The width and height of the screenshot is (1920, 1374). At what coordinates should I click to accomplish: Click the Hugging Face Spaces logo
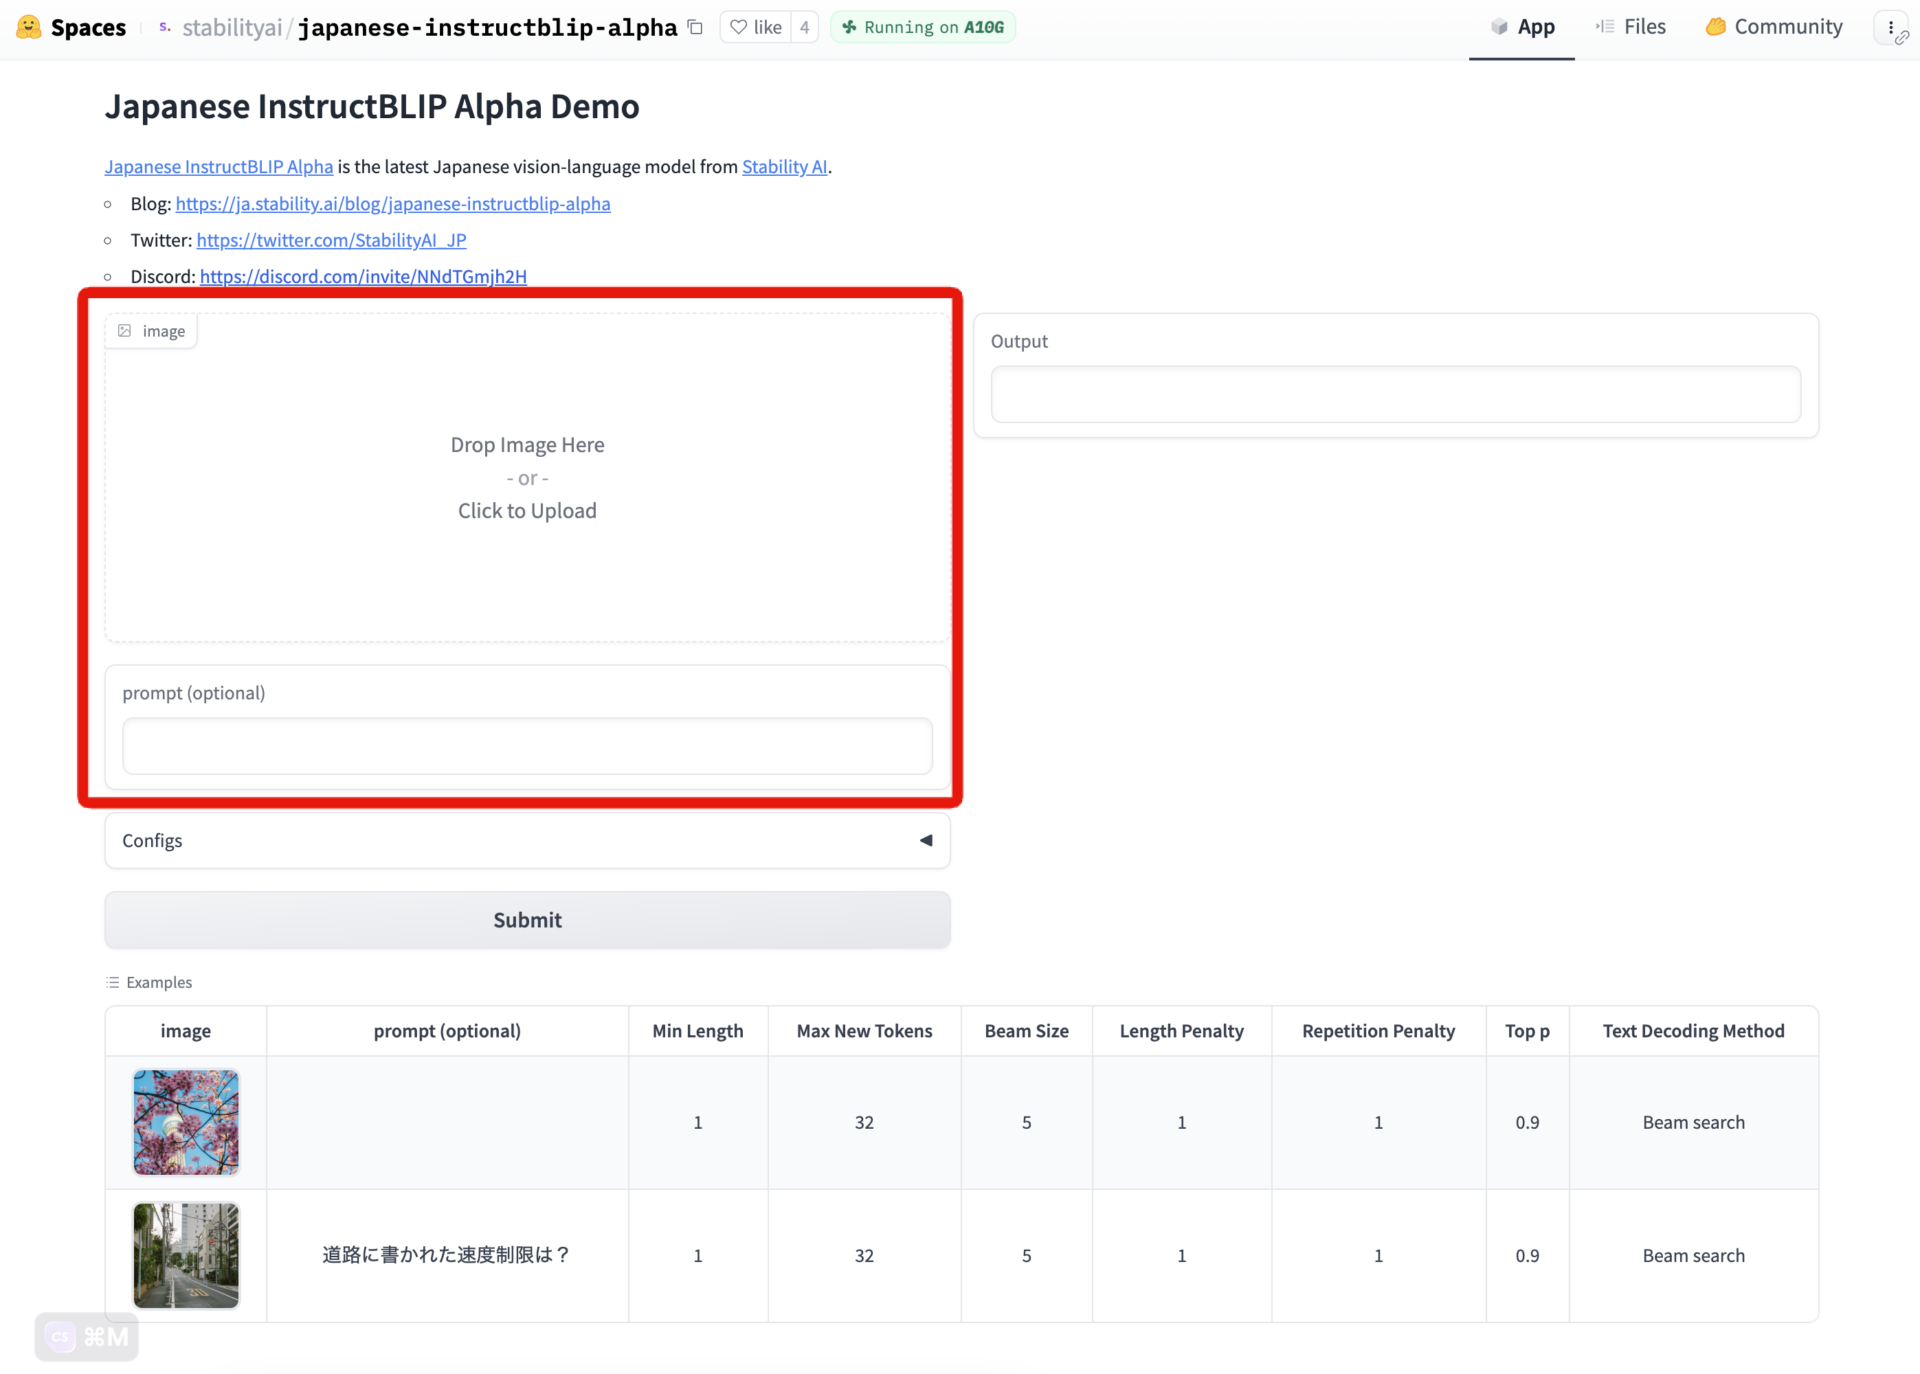point(29,27)
